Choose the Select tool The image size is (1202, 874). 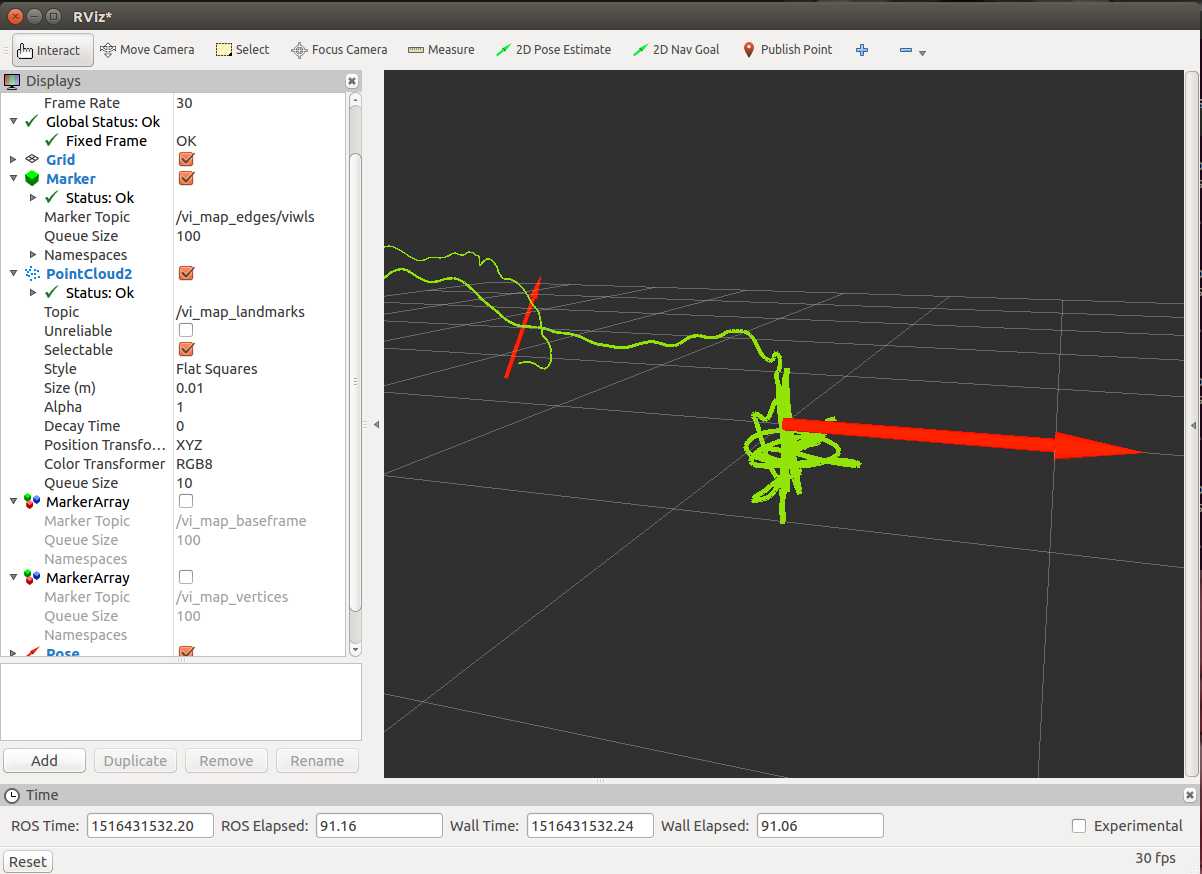point(242,50)
